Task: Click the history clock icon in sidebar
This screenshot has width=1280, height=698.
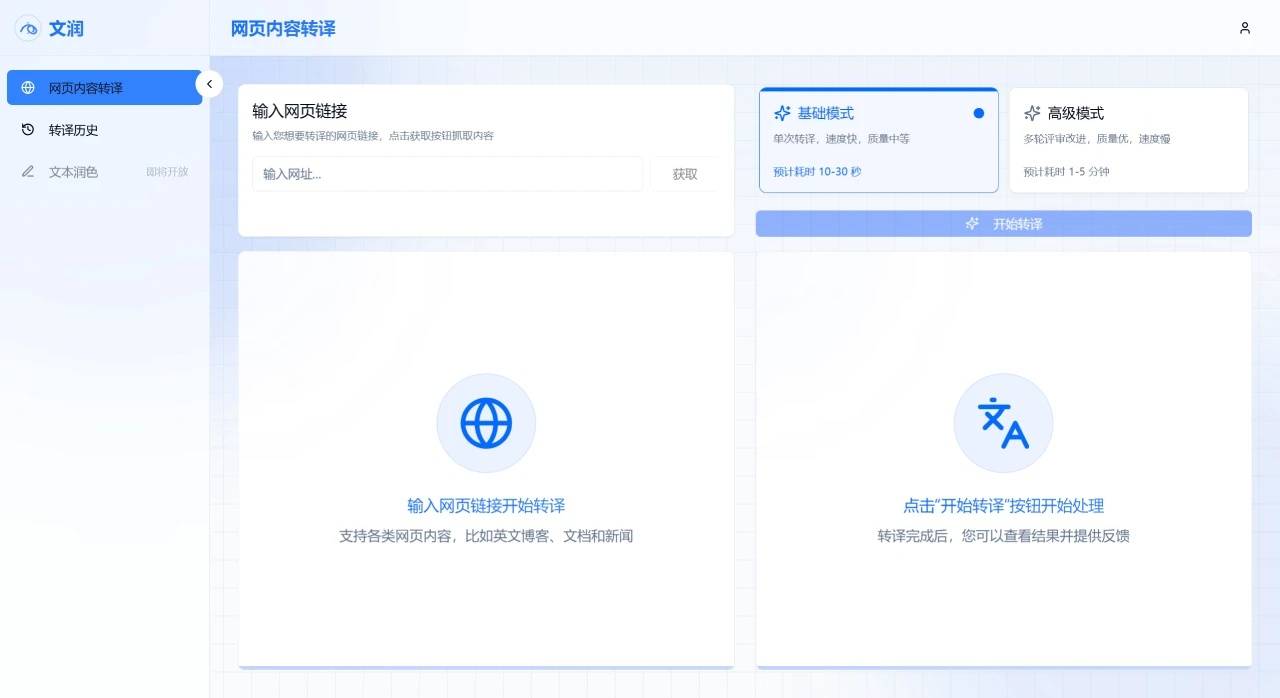Action: click(28, 130)
